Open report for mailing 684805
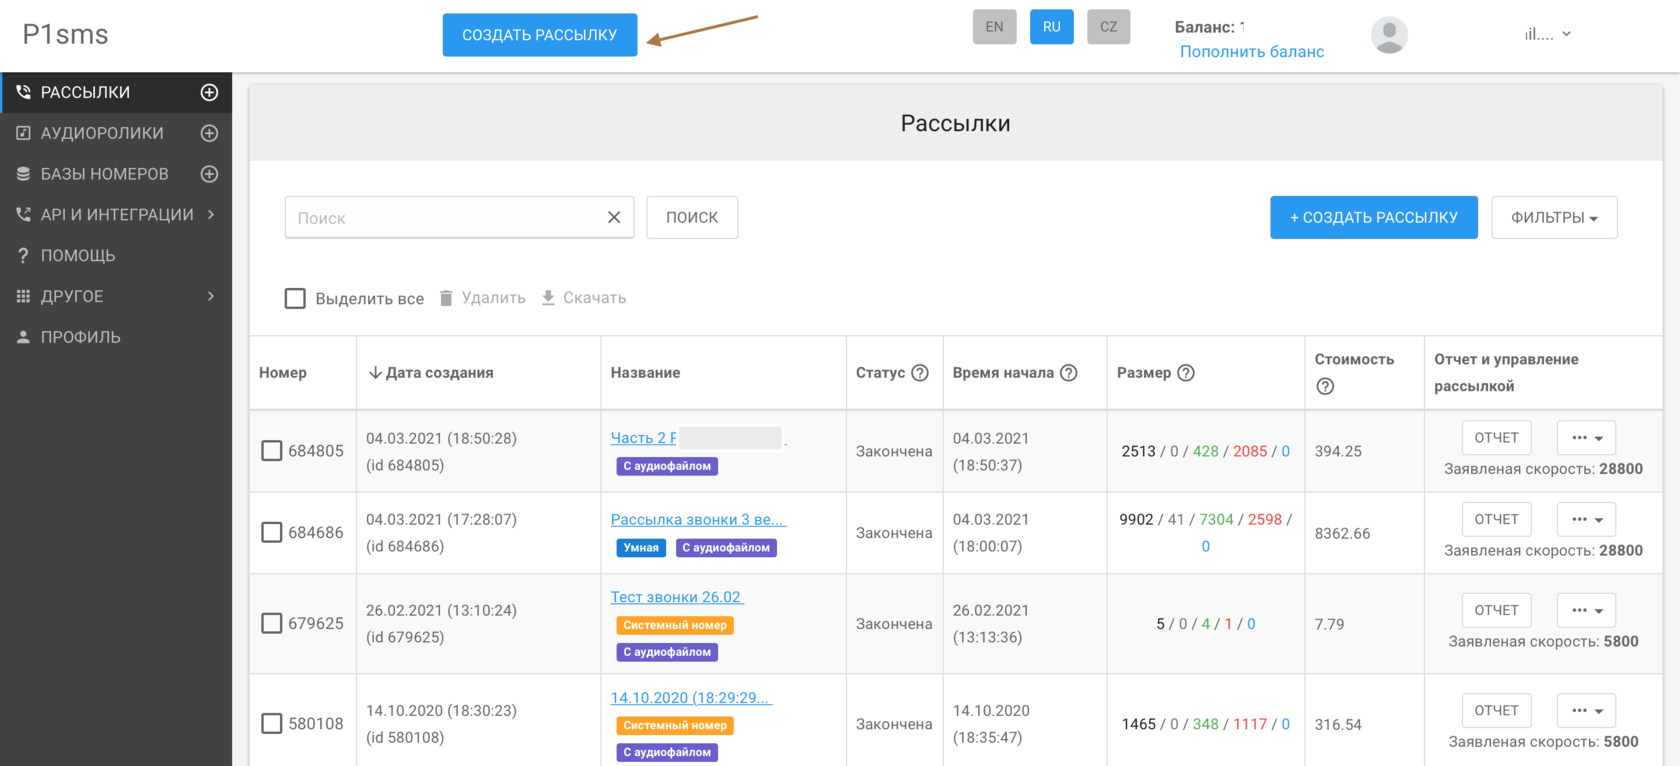1680x766 pixels. coord(1496,438)
